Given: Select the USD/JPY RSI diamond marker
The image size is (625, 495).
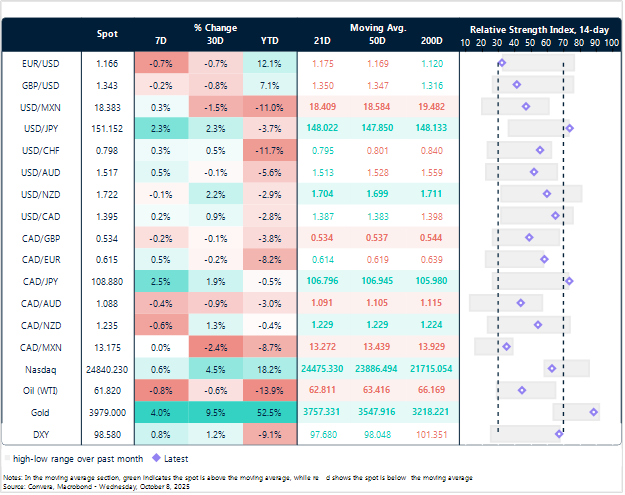Looking at the screenshot, I should [x=569, y=128].
